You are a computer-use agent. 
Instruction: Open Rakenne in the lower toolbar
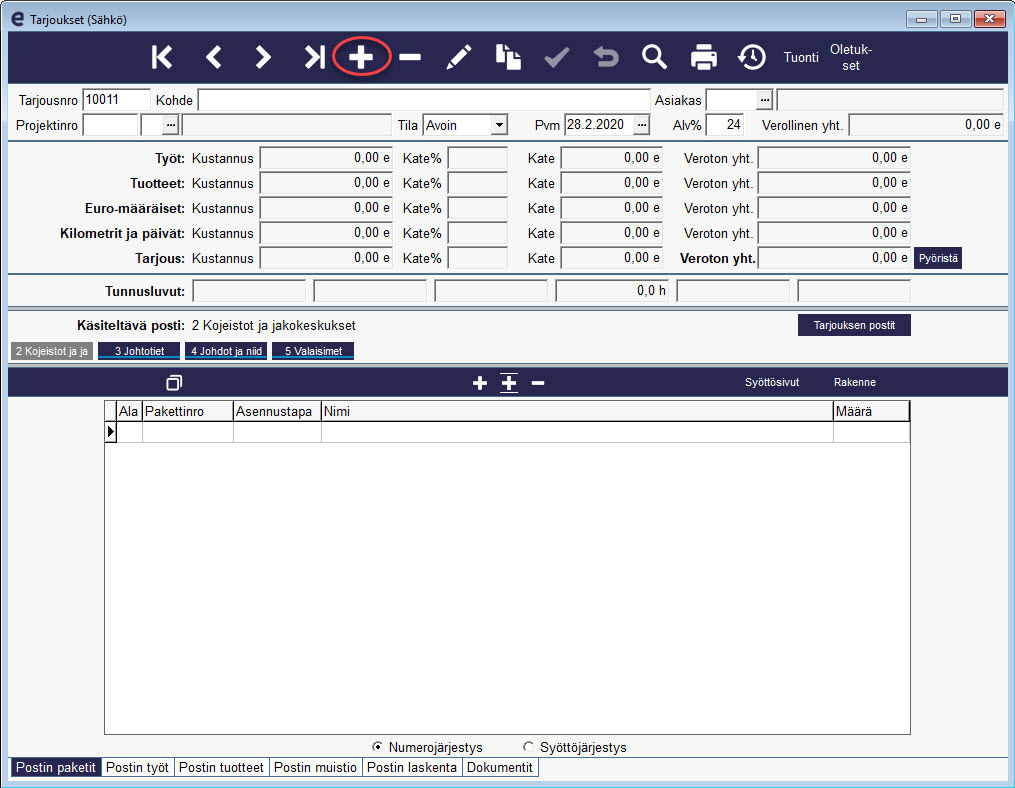tap(854, 383)
